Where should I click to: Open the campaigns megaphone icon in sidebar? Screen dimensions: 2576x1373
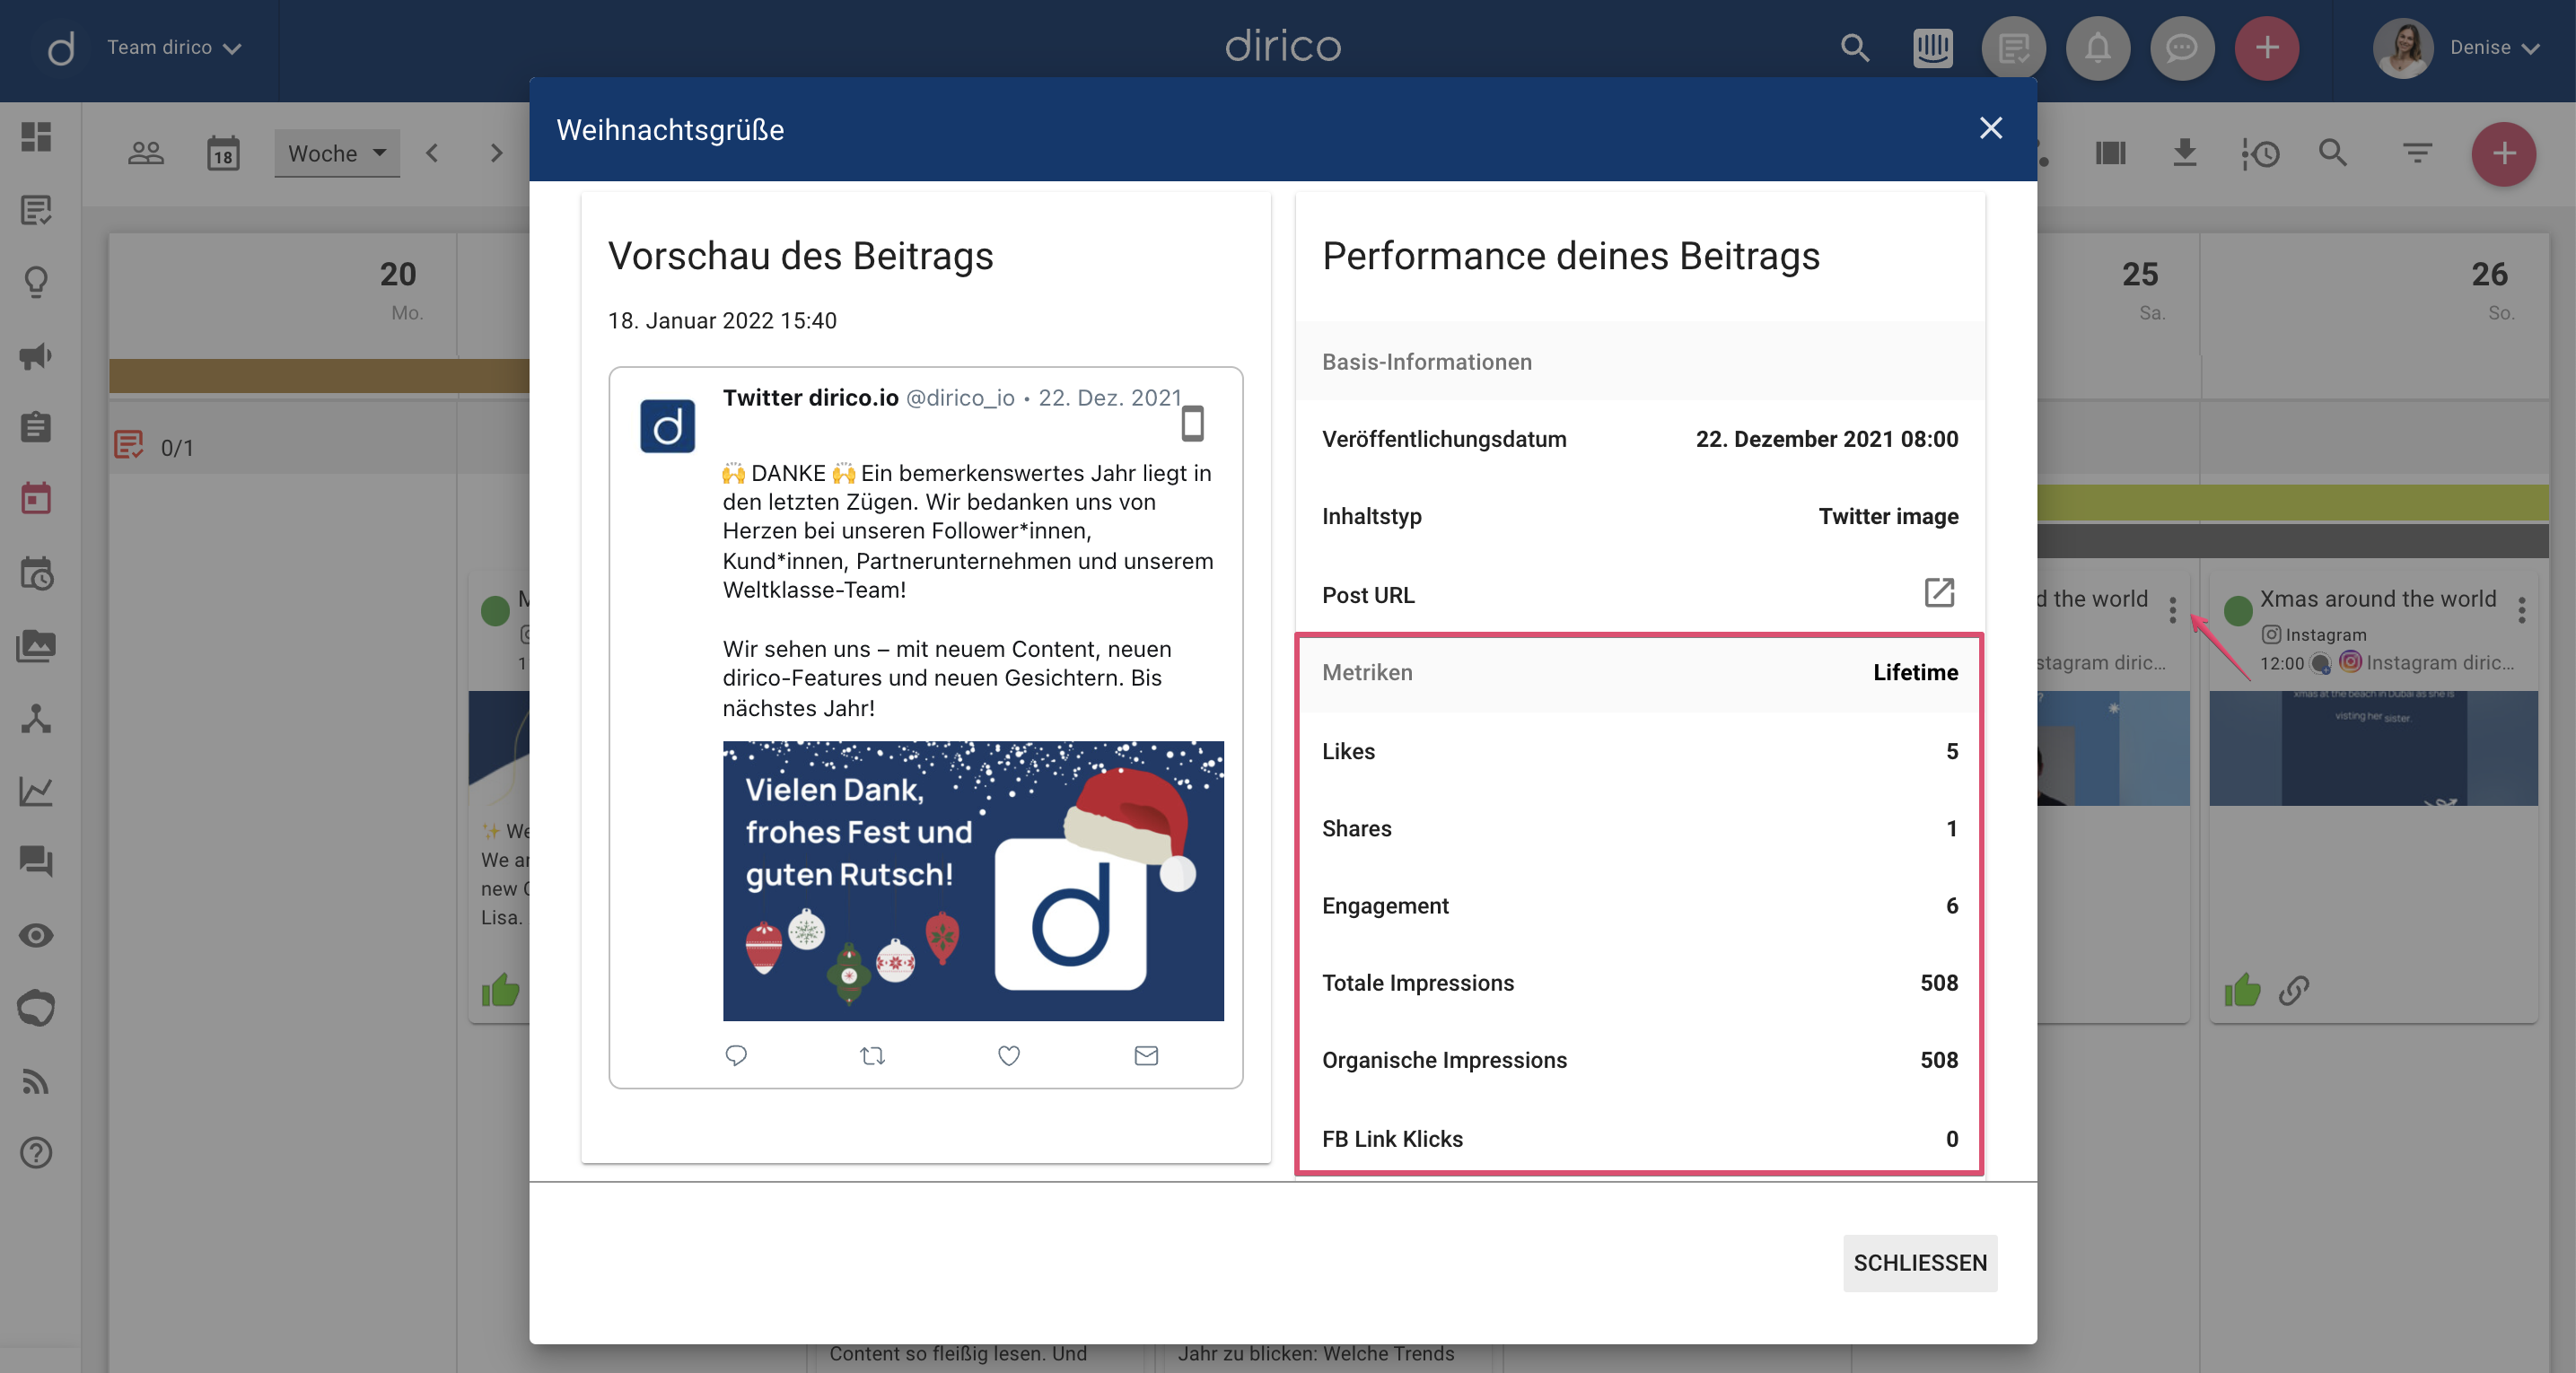(x=36, y=355)
